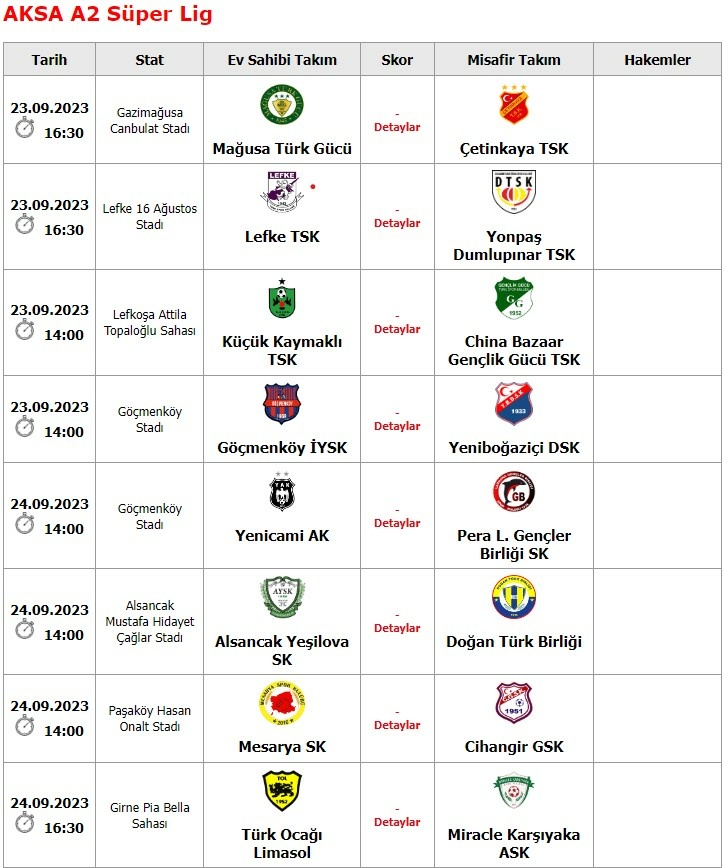Viewport: 723px width, 868px height.
Task: Click the Yenicami AK team emblem
Action: point(282,493)
